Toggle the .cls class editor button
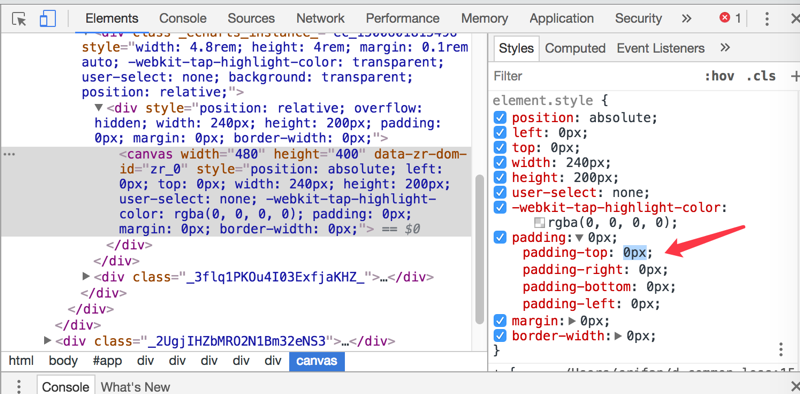The height and width of the screenshot is (394, 800). tap(761, 76)
